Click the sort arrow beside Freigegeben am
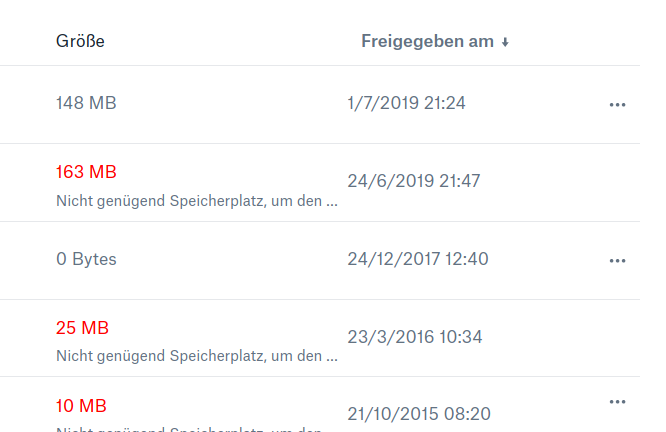Viewport: 666px width, 432px height. [505, 42]
